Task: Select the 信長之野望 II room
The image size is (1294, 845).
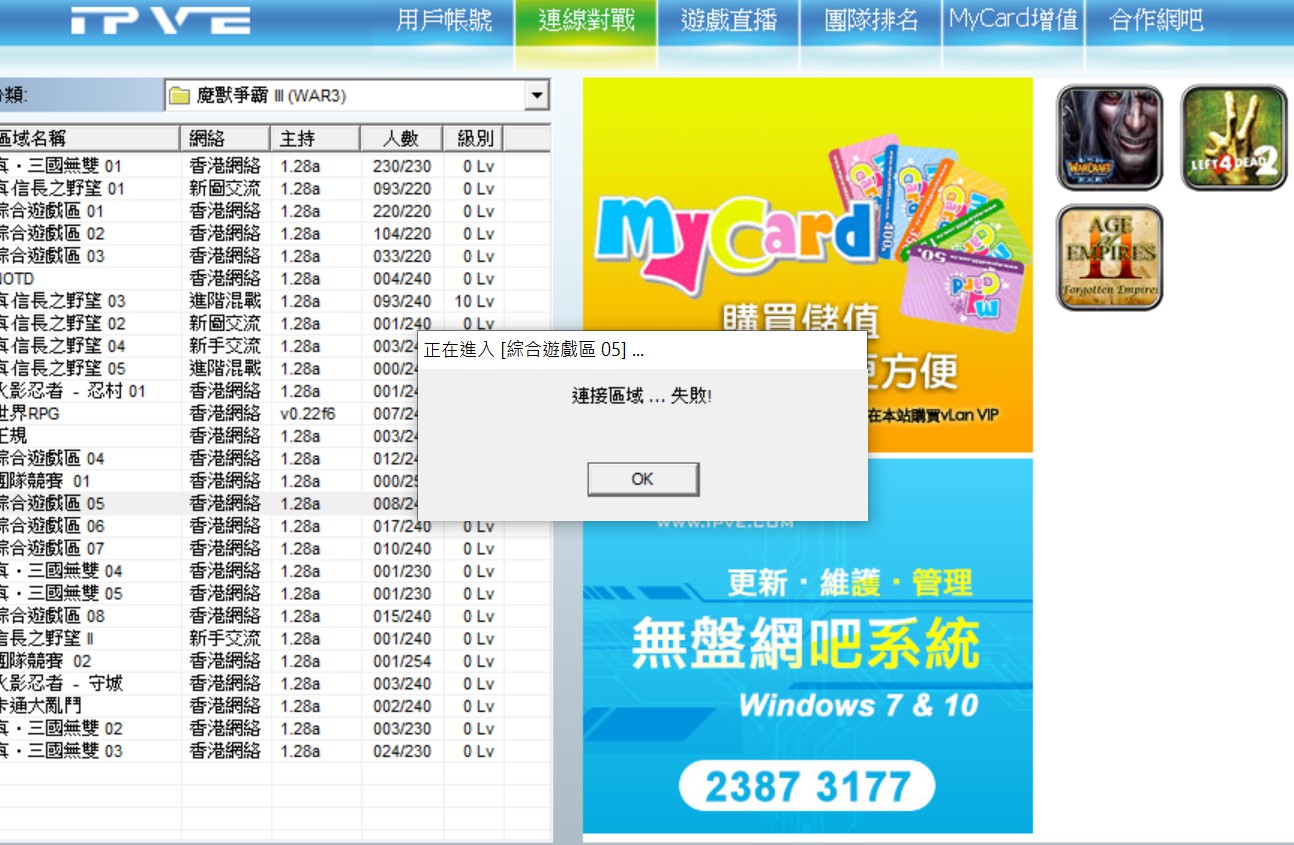Action: [275, 638]
